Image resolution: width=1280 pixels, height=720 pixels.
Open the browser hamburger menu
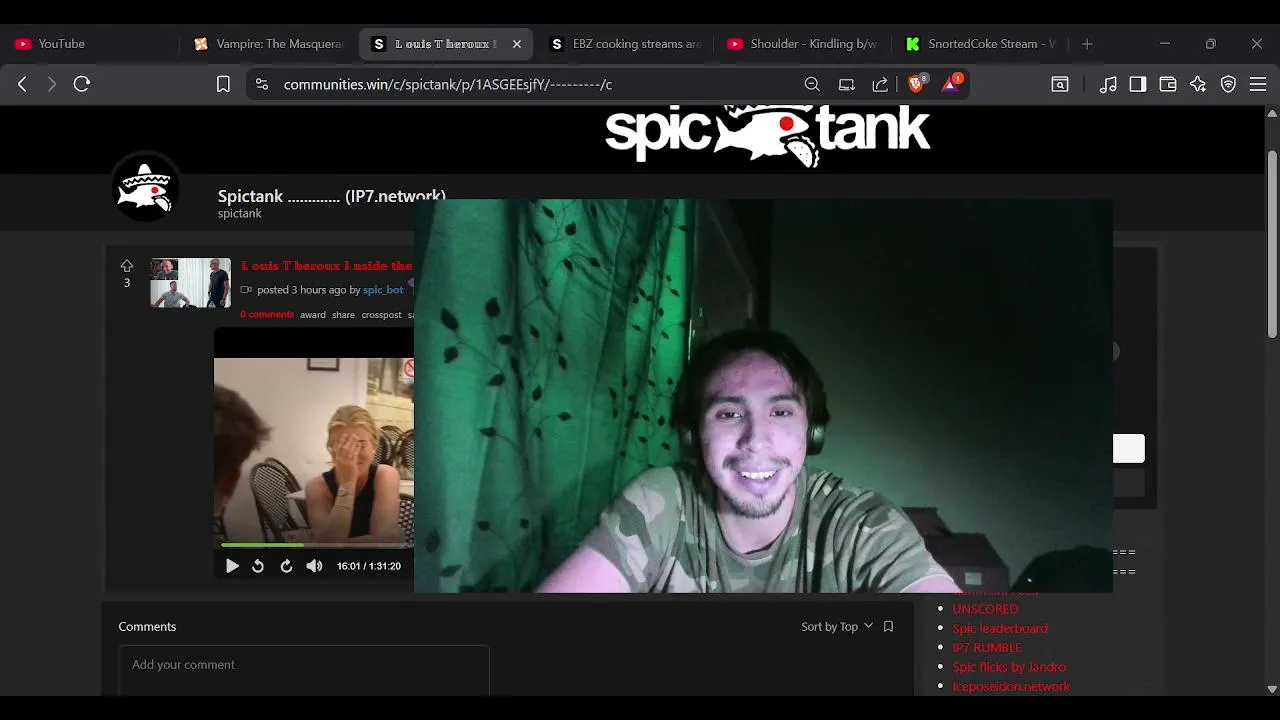(x=1258, y=84)
